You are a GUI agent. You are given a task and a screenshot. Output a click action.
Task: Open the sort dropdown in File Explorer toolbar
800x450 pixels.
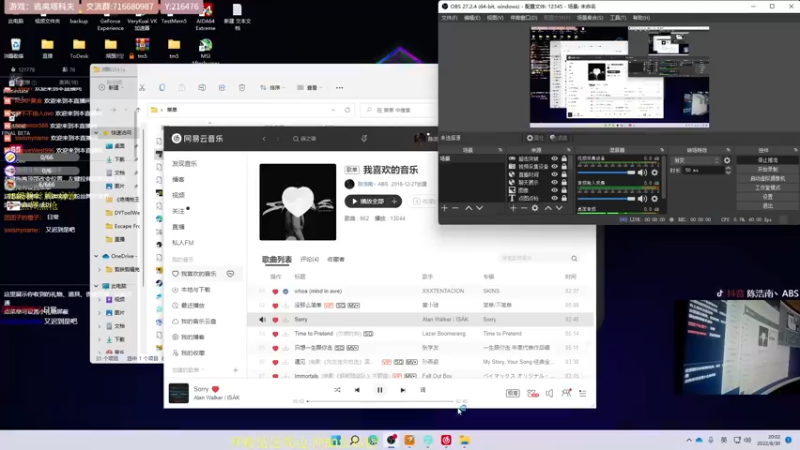[x=273, y=88]
